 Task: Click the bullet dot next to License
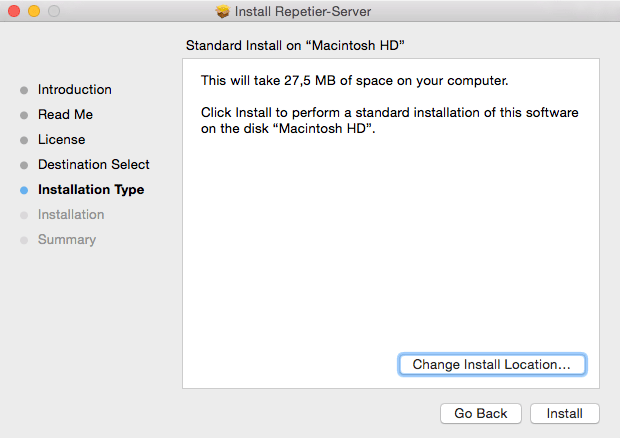coord(24,140)
